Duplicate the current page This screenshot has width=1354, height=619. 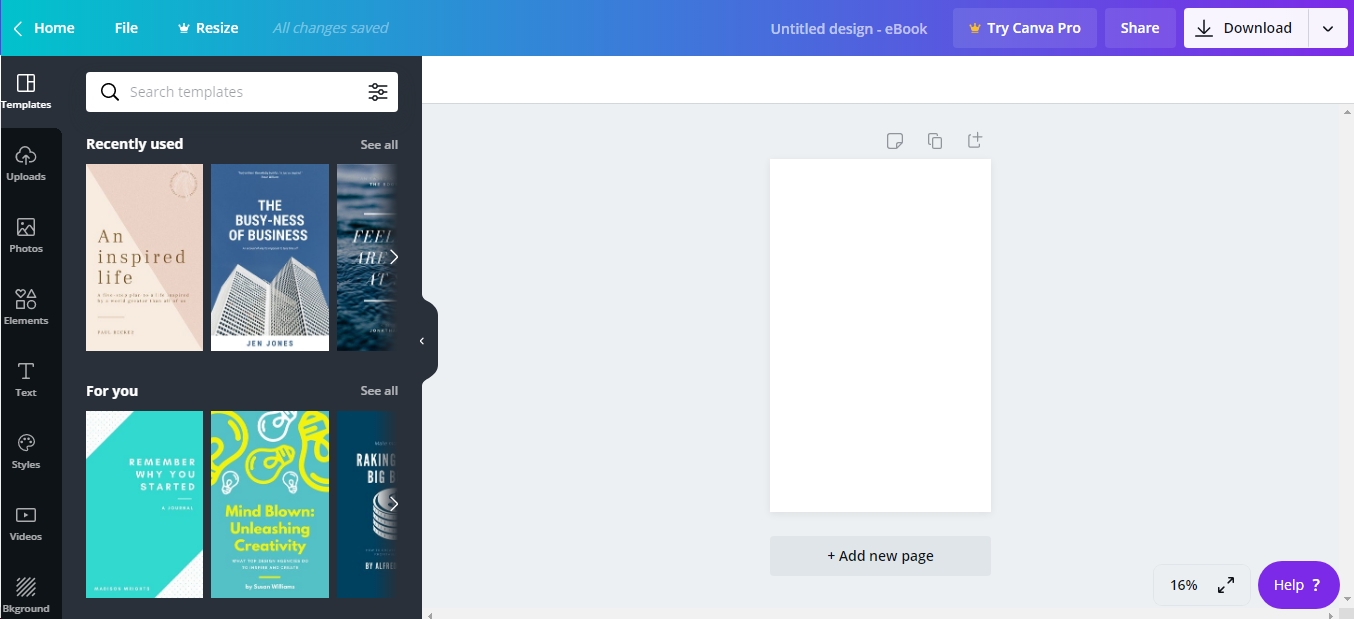[935, 141]
